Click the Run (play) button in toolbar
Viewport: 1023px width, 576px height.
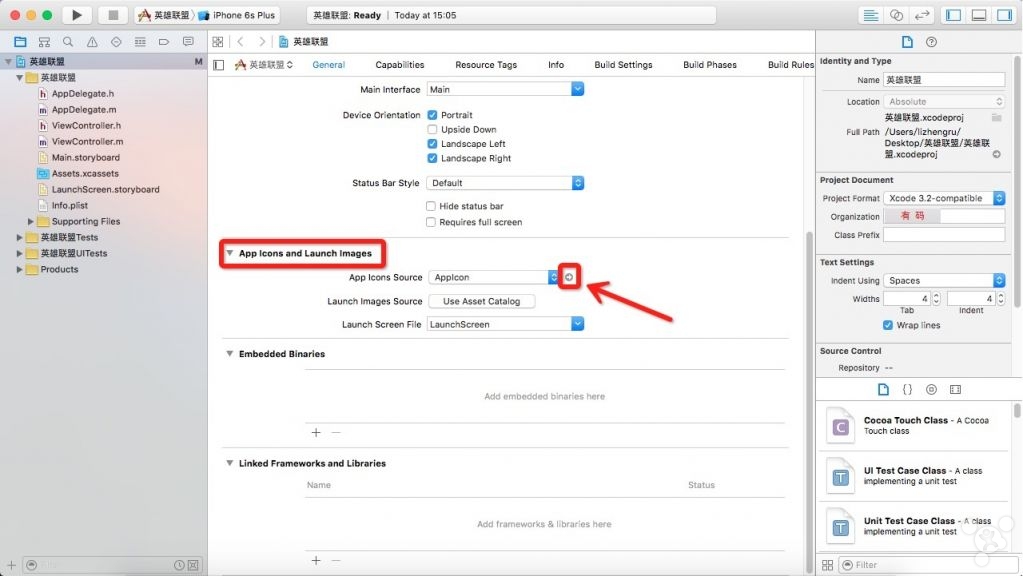tap(76, 15)
